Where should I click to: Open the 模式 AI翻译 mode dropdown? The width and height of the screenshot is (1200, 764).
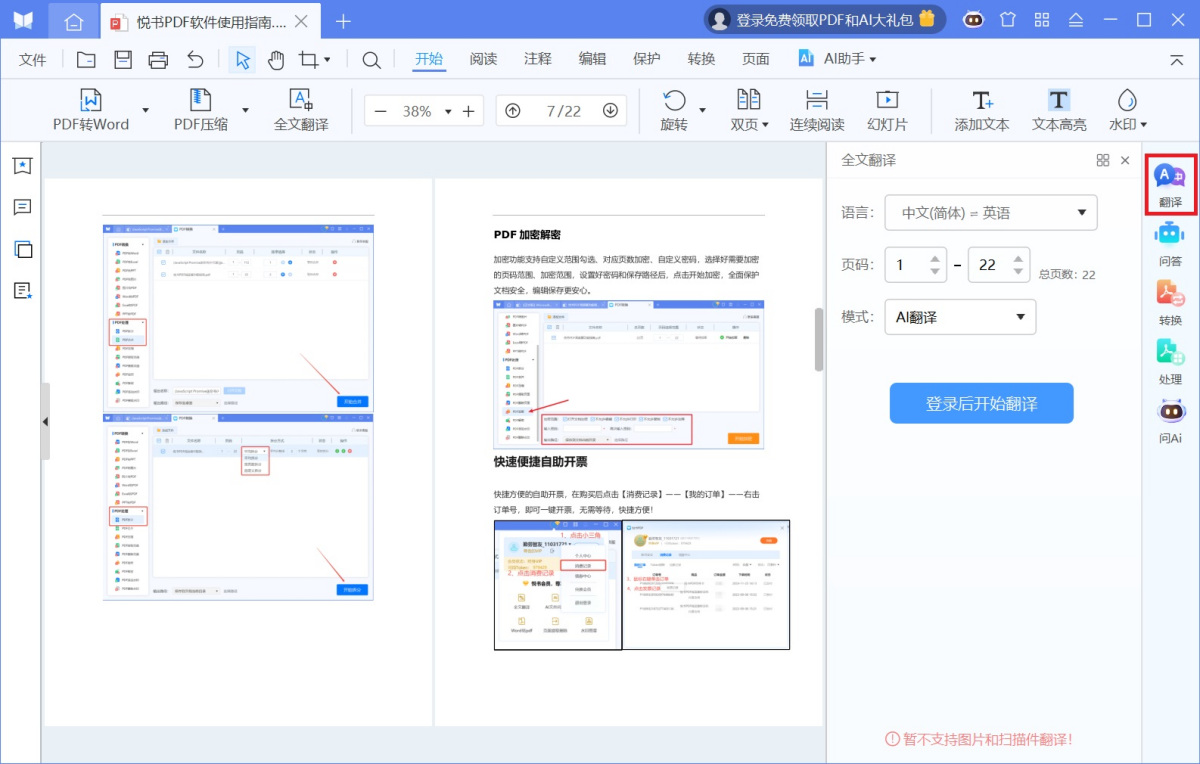[960, 317]
